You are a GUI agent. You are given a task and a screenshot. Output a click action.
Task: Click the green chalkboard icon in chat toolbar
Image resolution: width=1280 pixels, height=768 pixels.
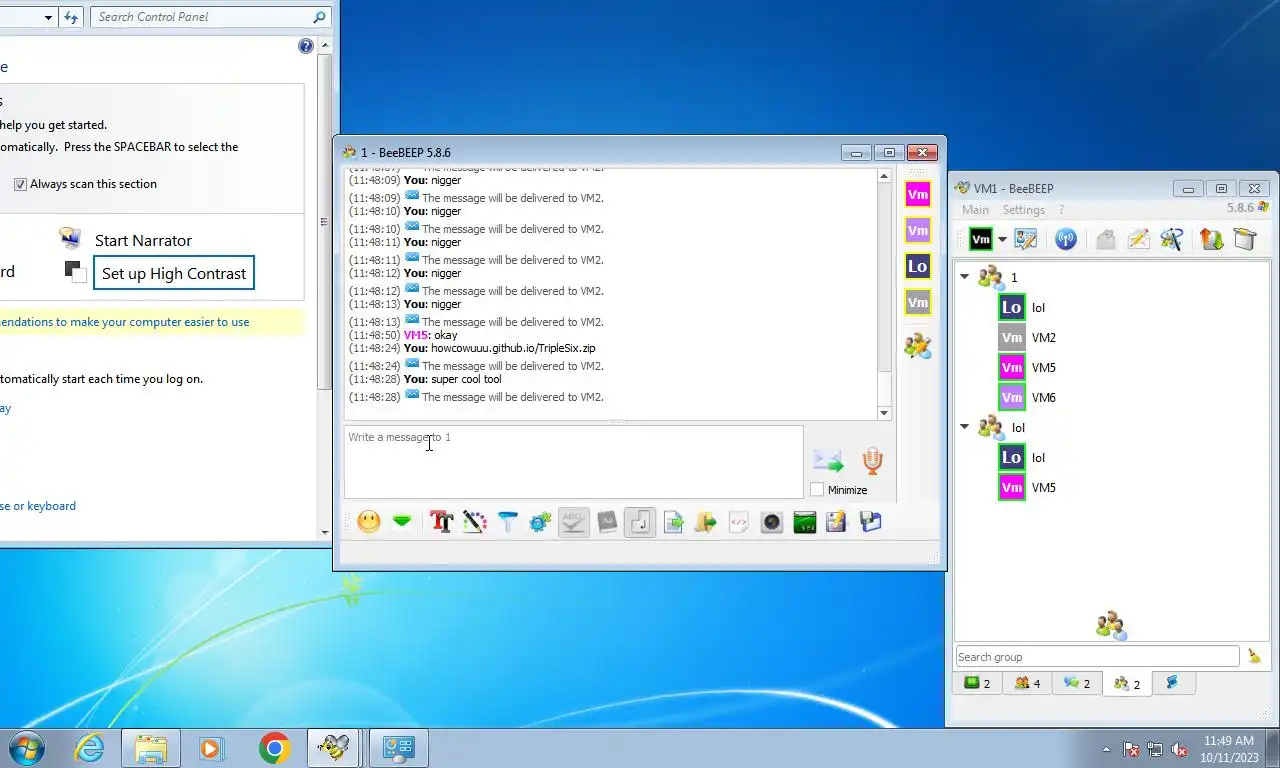(x=805, y=522)
